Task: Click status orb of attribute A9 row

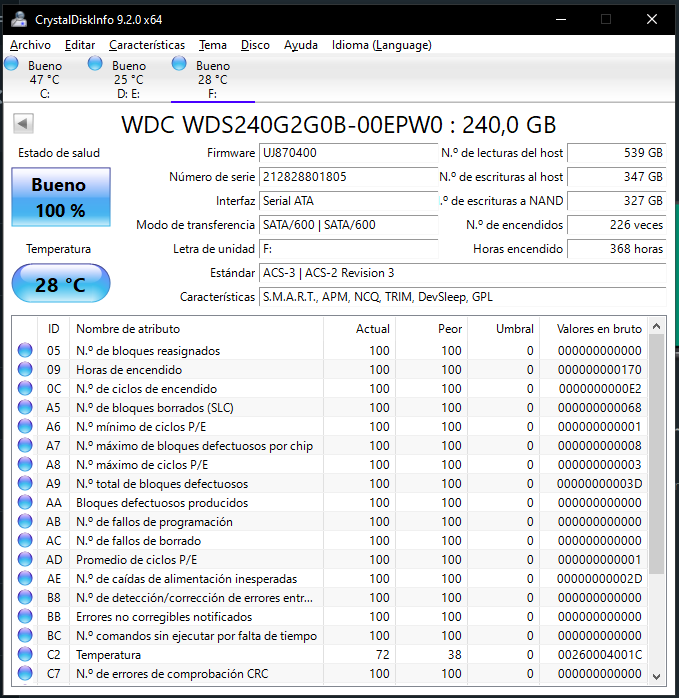Action: point(25,483)
